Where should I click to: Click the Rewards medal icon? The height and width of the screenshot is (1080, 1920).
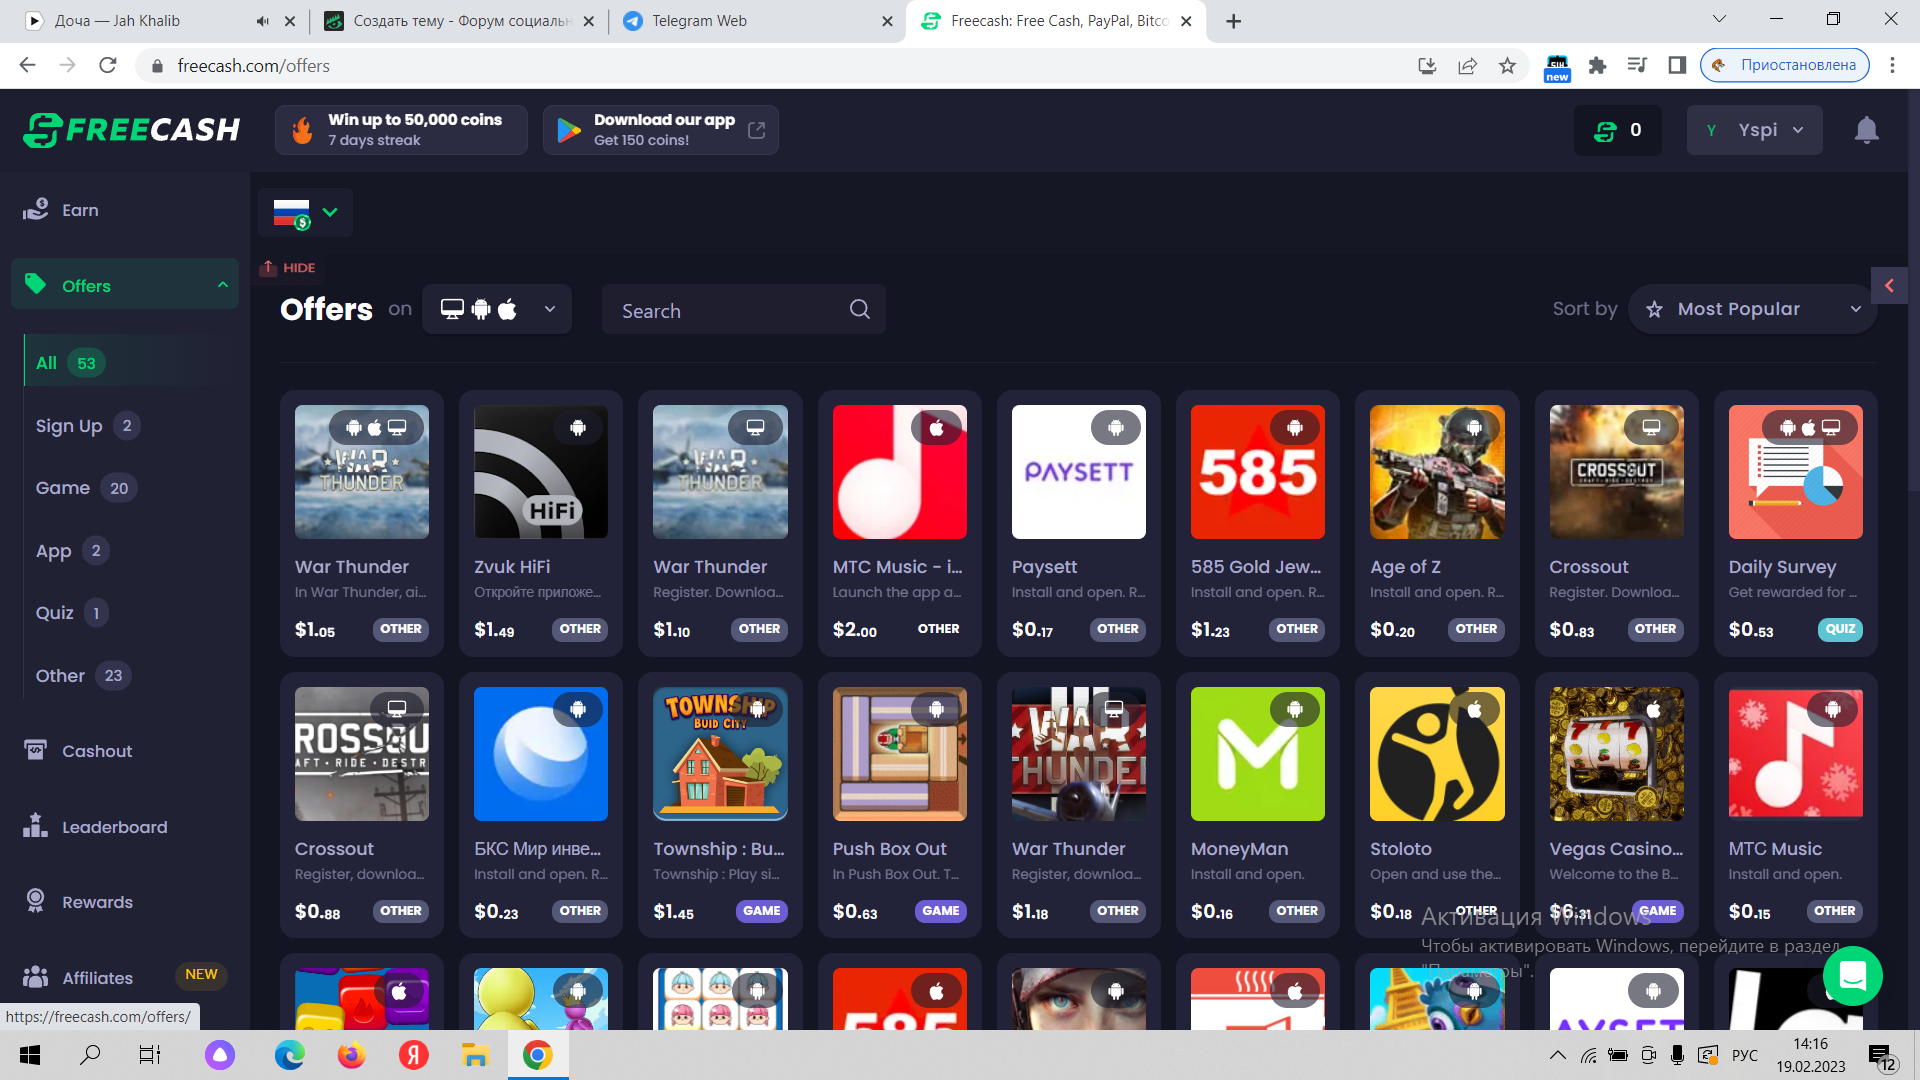tap(36, 901)
